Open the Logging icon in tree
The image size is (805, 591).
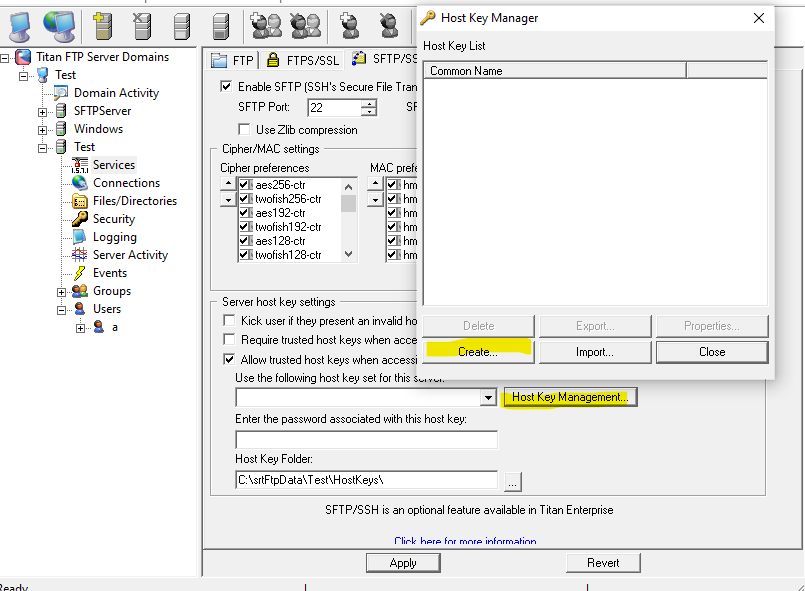(79, 237)
